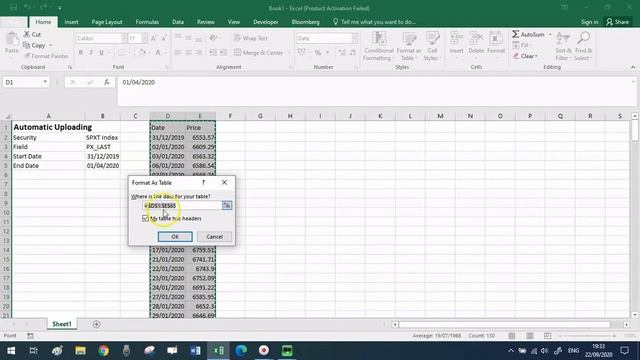Add a new sheet with plus icon
Viewport: 640px width, 360px height.
pyautogui.click(x=96, y=324)
